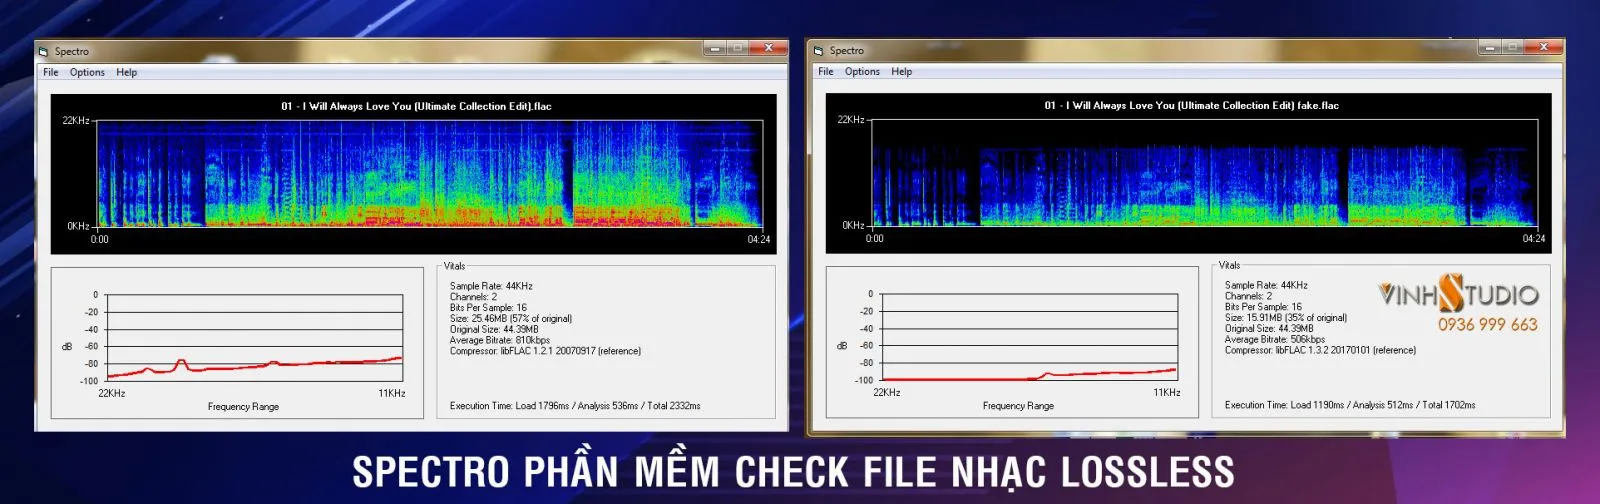The height and width of the screenshot is (504, 1600).
Task: Open Options menu in right Spectro window
Action: 862,71
